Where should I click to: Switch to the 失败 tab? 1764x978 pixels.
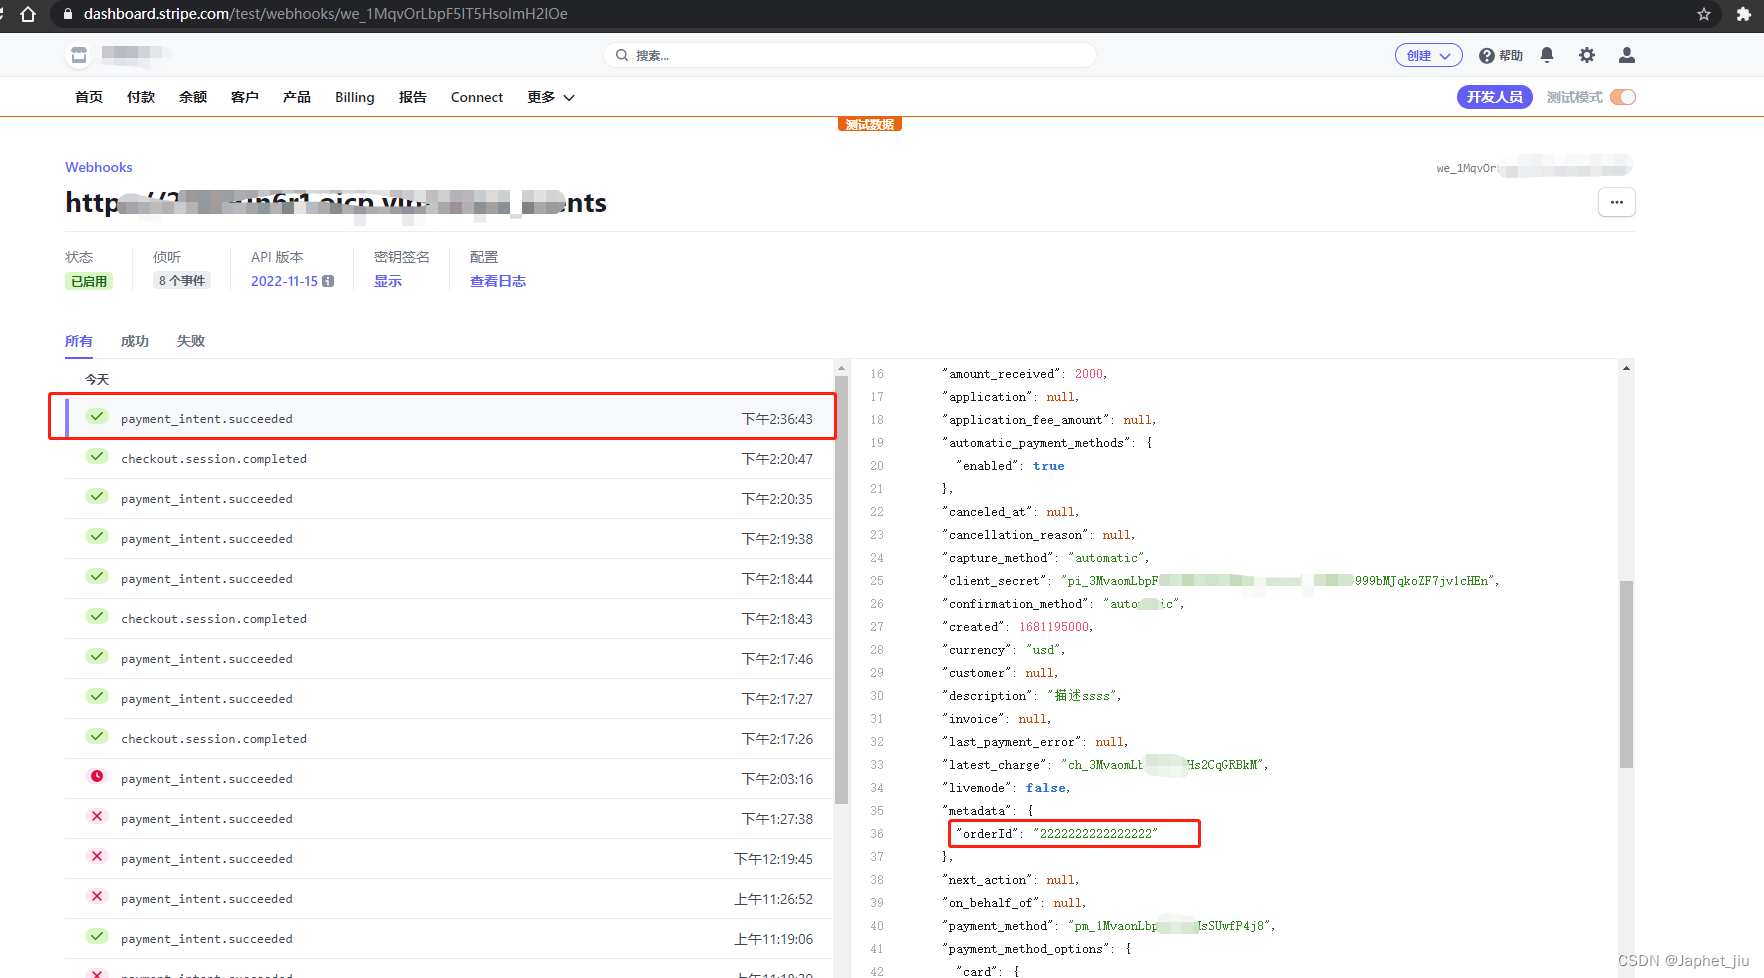coord(191,341)
